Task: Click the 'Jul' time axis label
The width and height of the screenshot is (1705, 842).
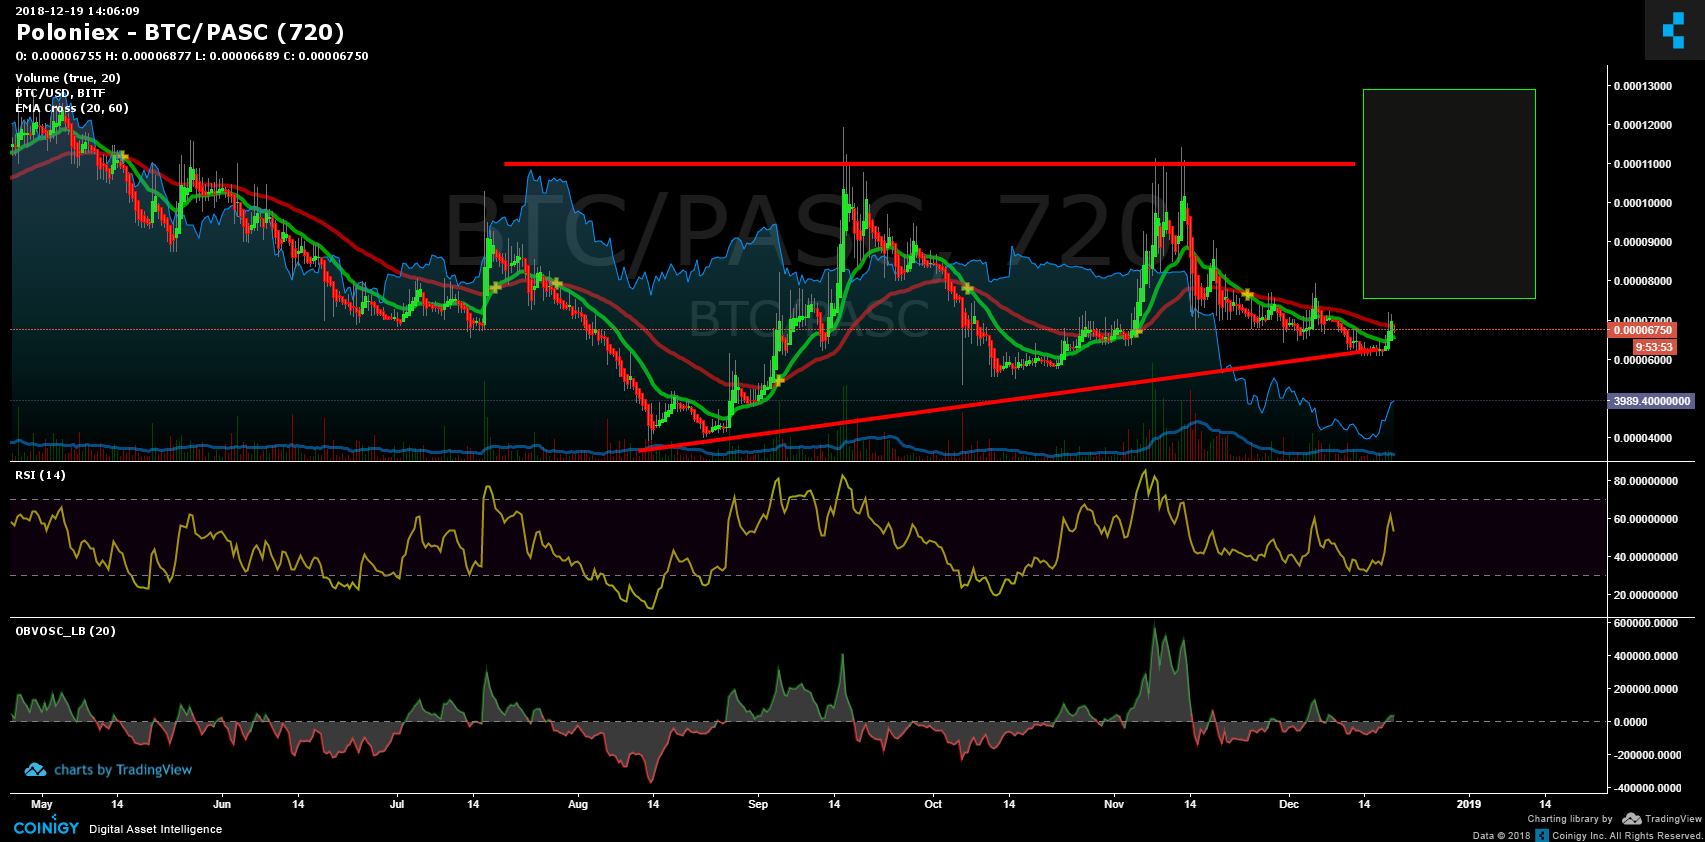Action: tap(397, 804)
